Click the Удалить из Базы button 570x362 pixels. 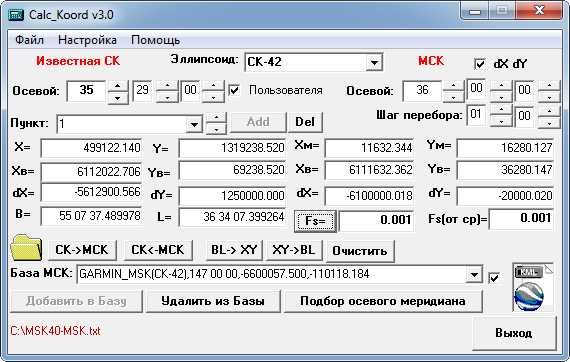point(213,301)
